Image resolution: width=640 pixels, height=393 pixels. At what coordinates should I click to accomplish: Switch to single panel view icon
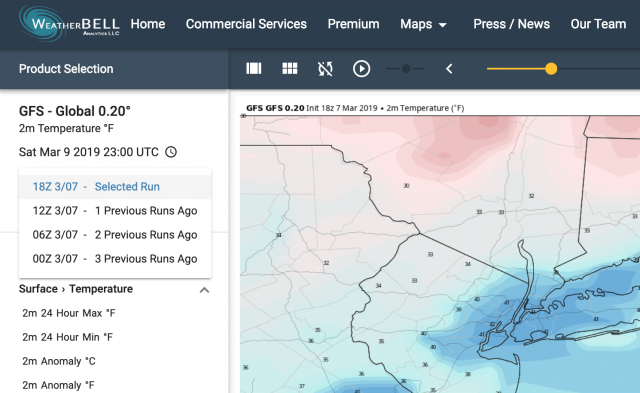pyautogui.click(x=254, y=69)
